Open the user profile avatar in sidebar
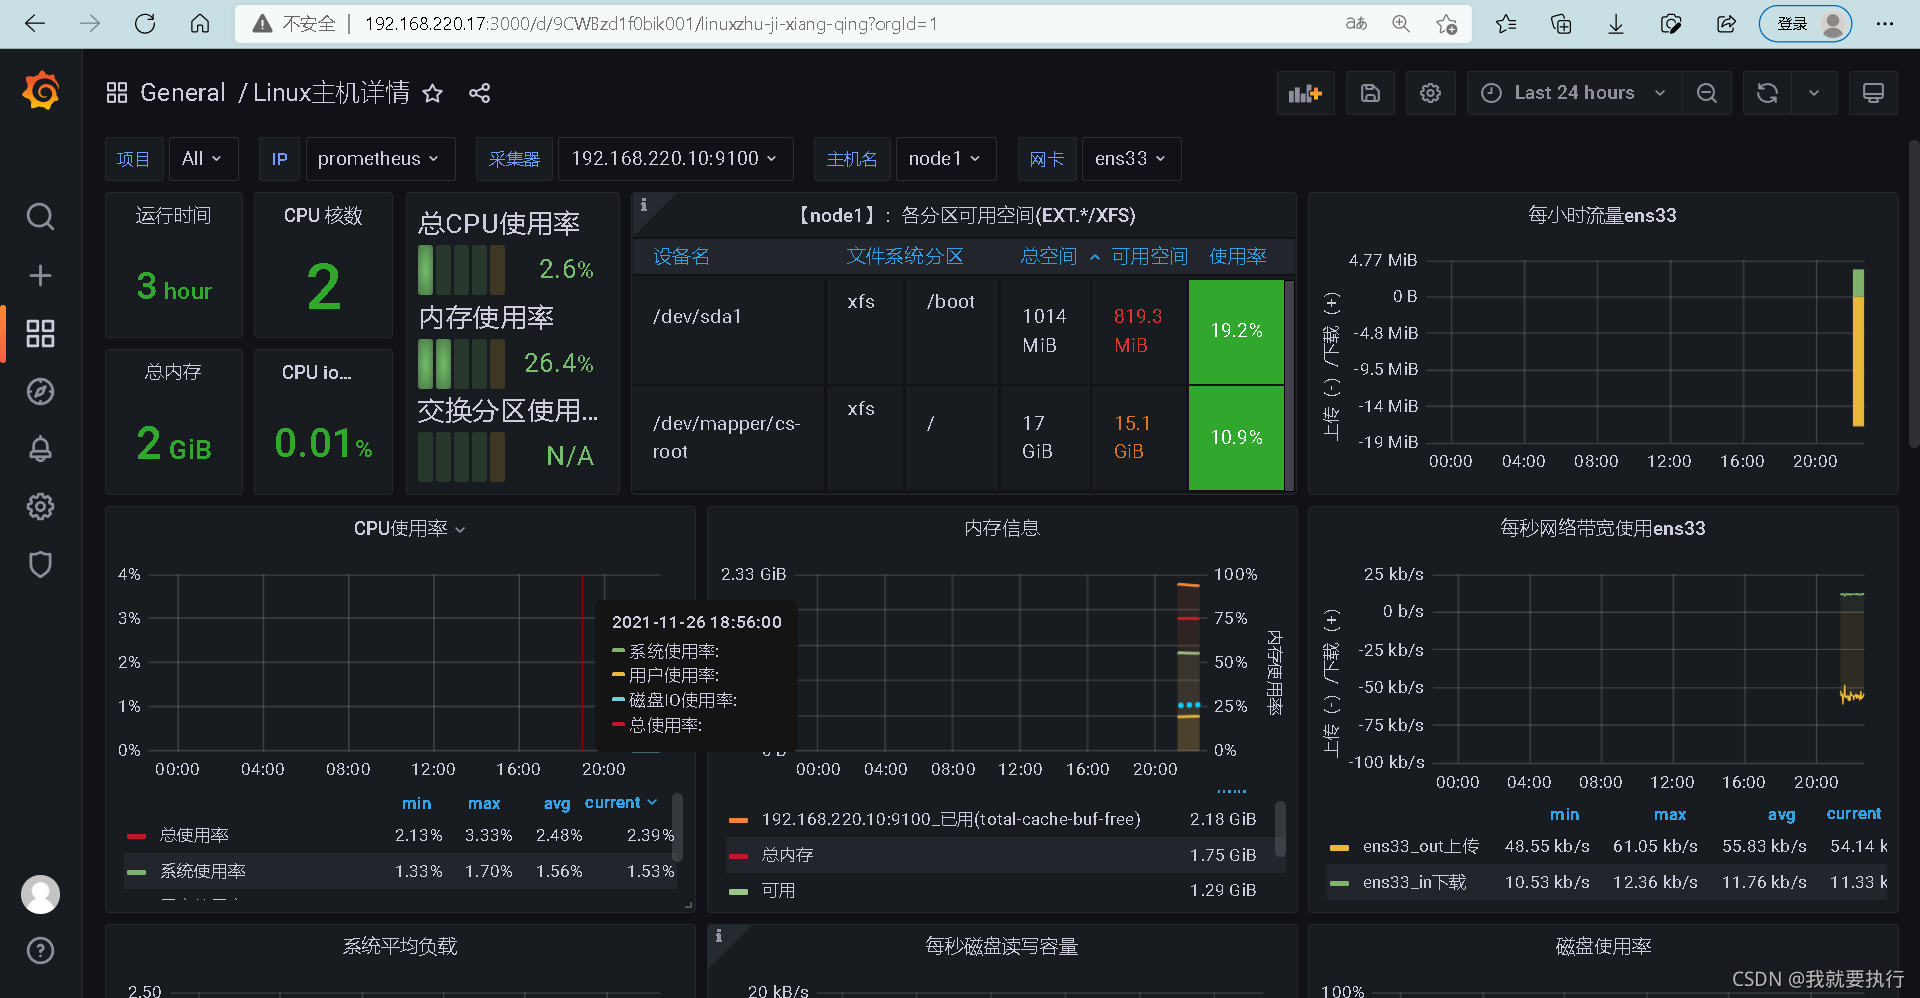Viewport: 1920px width, 998px height. [x=40, y=894]
